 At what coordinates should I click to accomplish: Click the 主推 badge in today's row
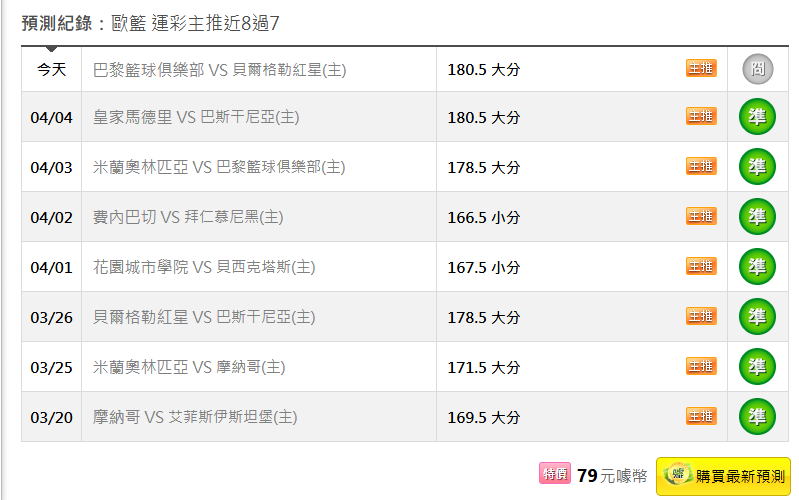pos(701,68)
